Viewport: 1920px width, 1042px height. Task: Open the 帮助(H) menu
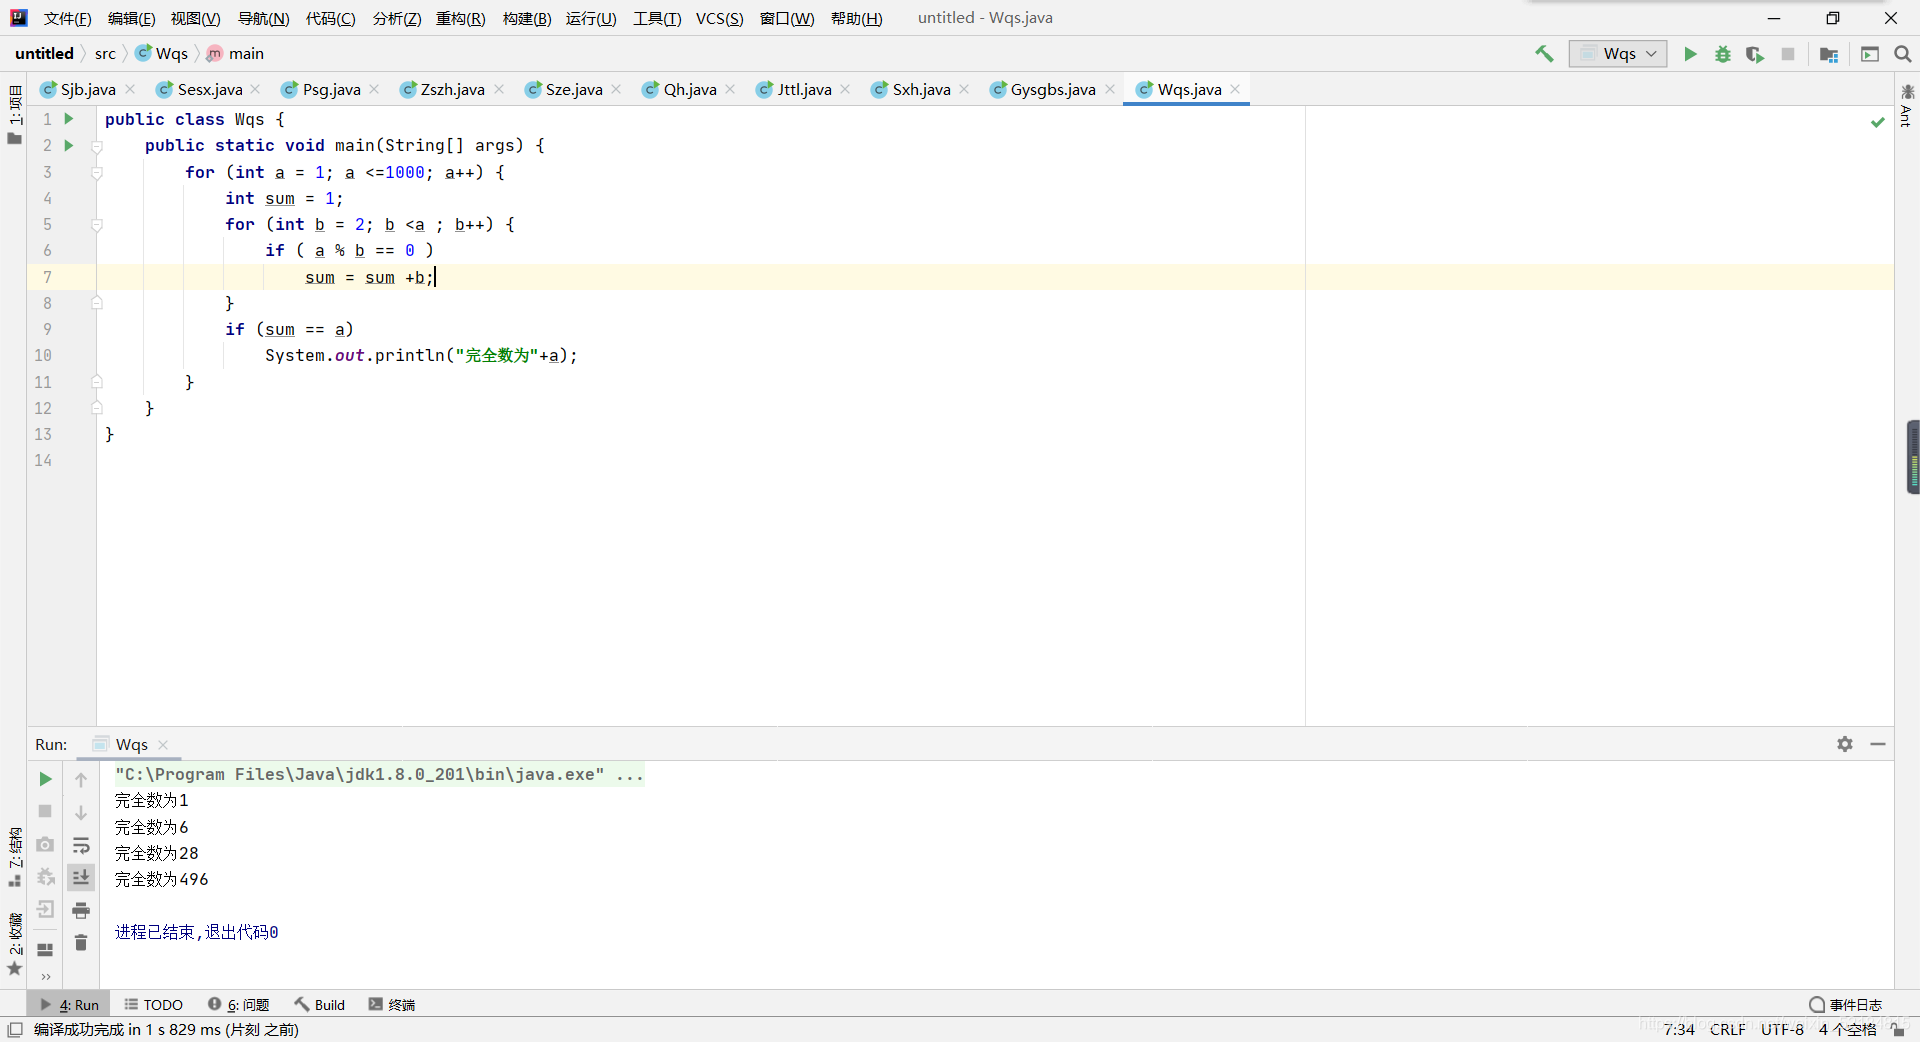(x=856, y=18)
